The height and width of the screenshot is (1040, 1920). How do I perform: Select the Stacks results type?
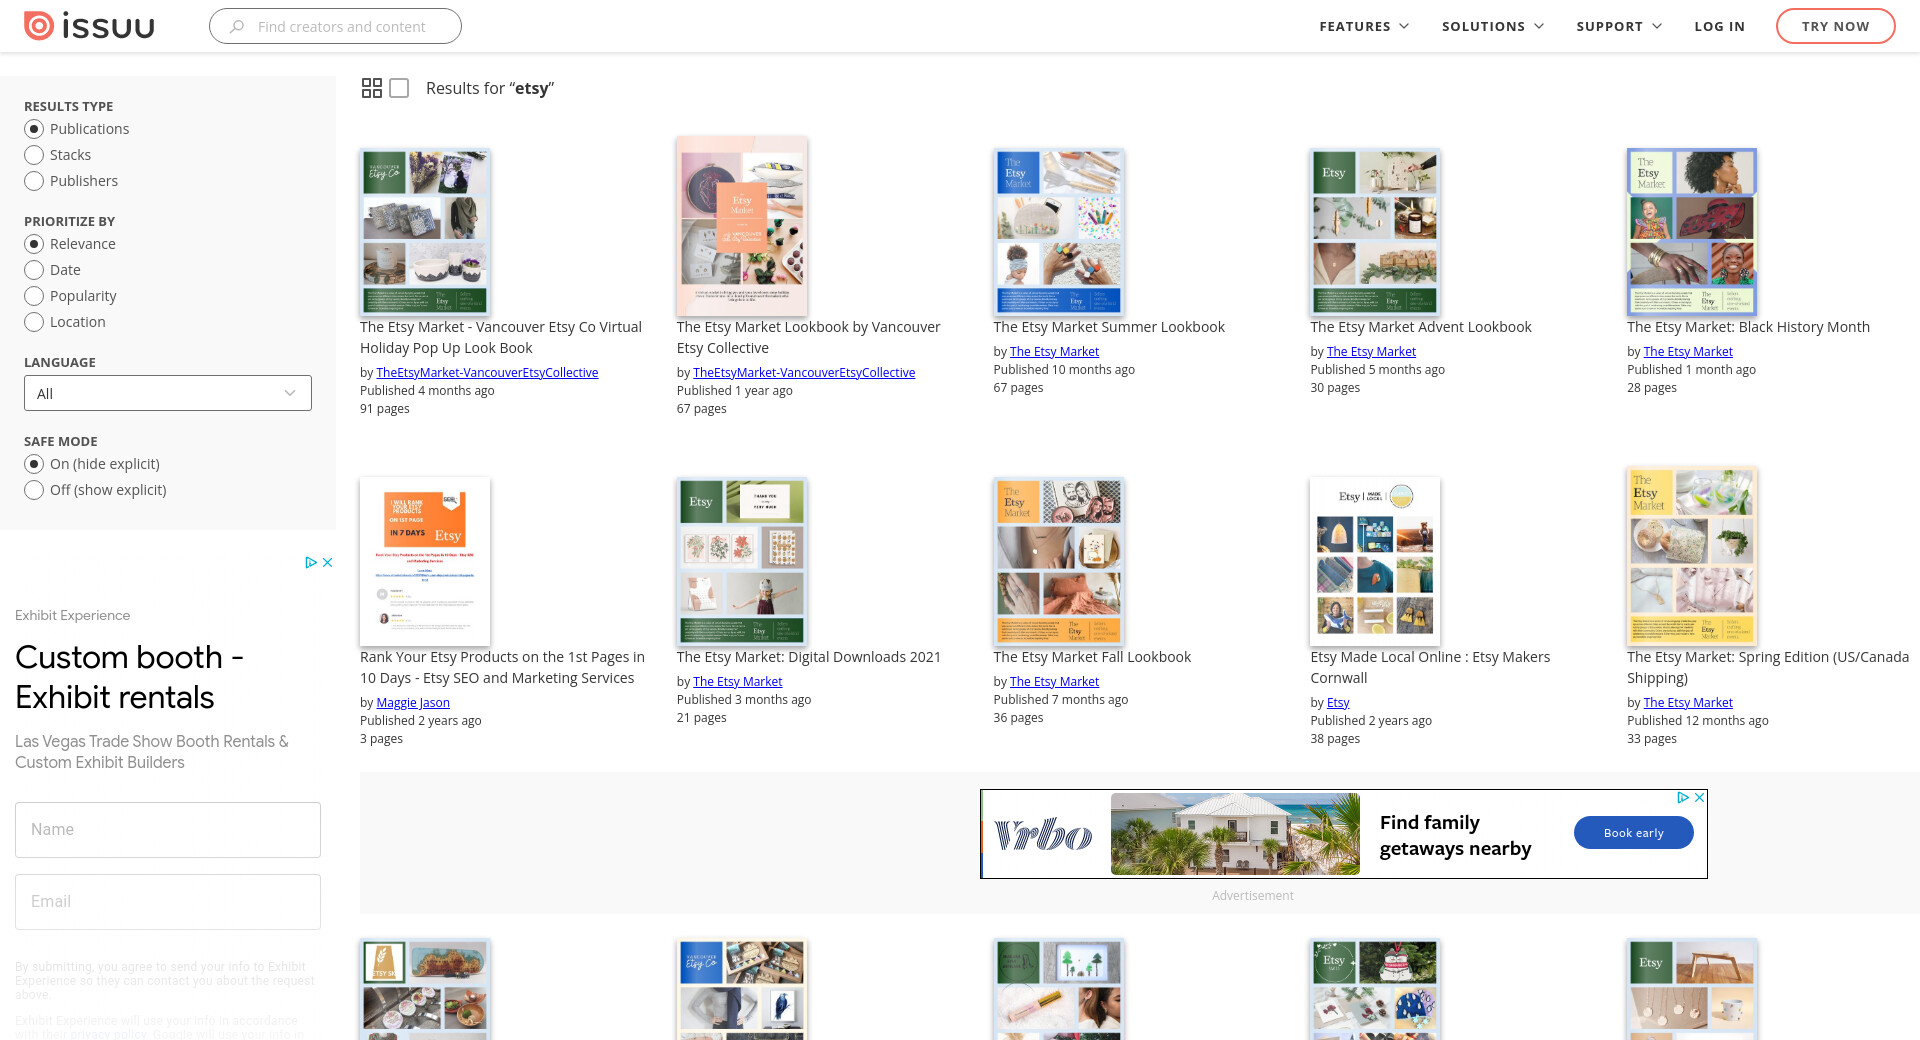tap(34, 155)
